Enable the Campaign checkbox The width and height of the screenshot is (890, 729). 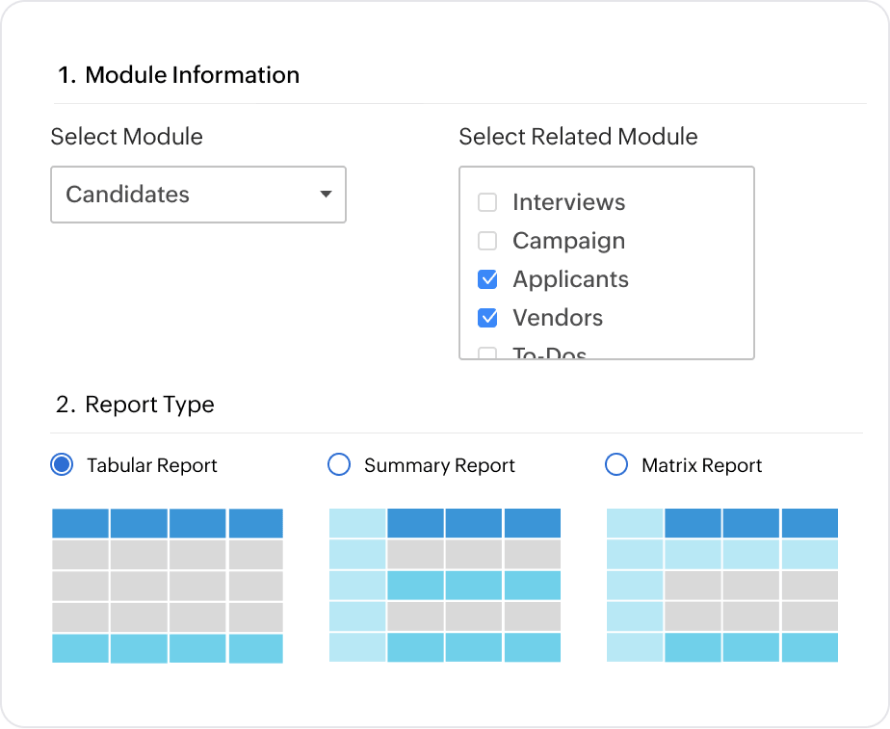(487, 241)
